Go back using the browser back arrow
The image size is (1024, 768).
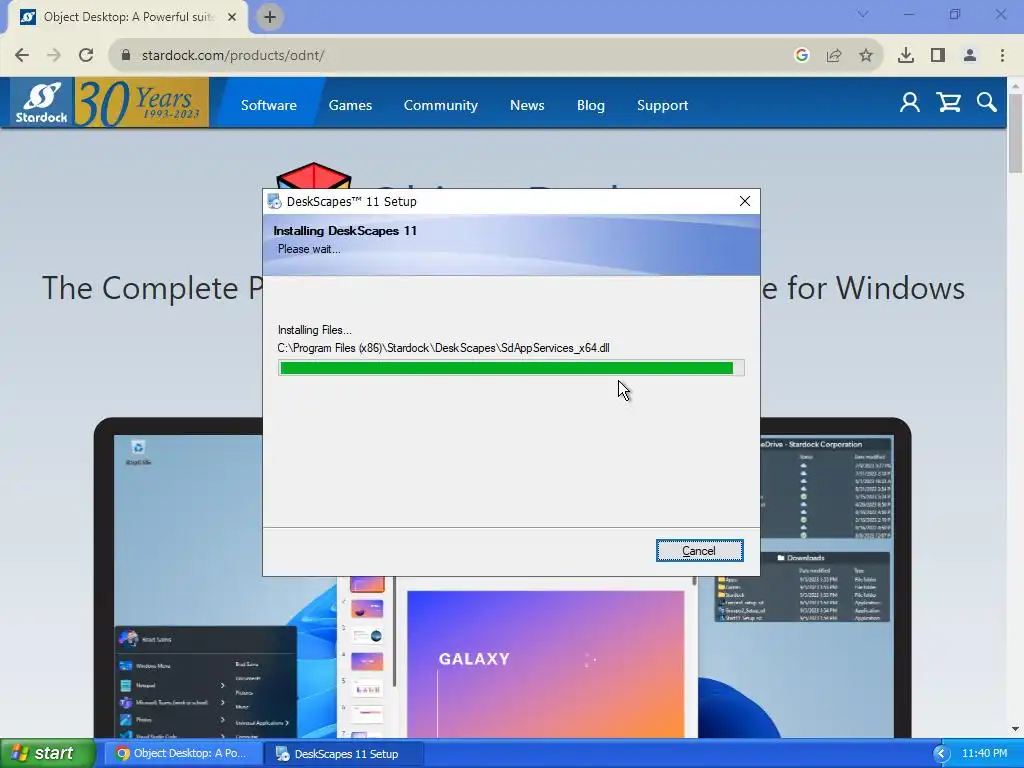pos(22,56)
